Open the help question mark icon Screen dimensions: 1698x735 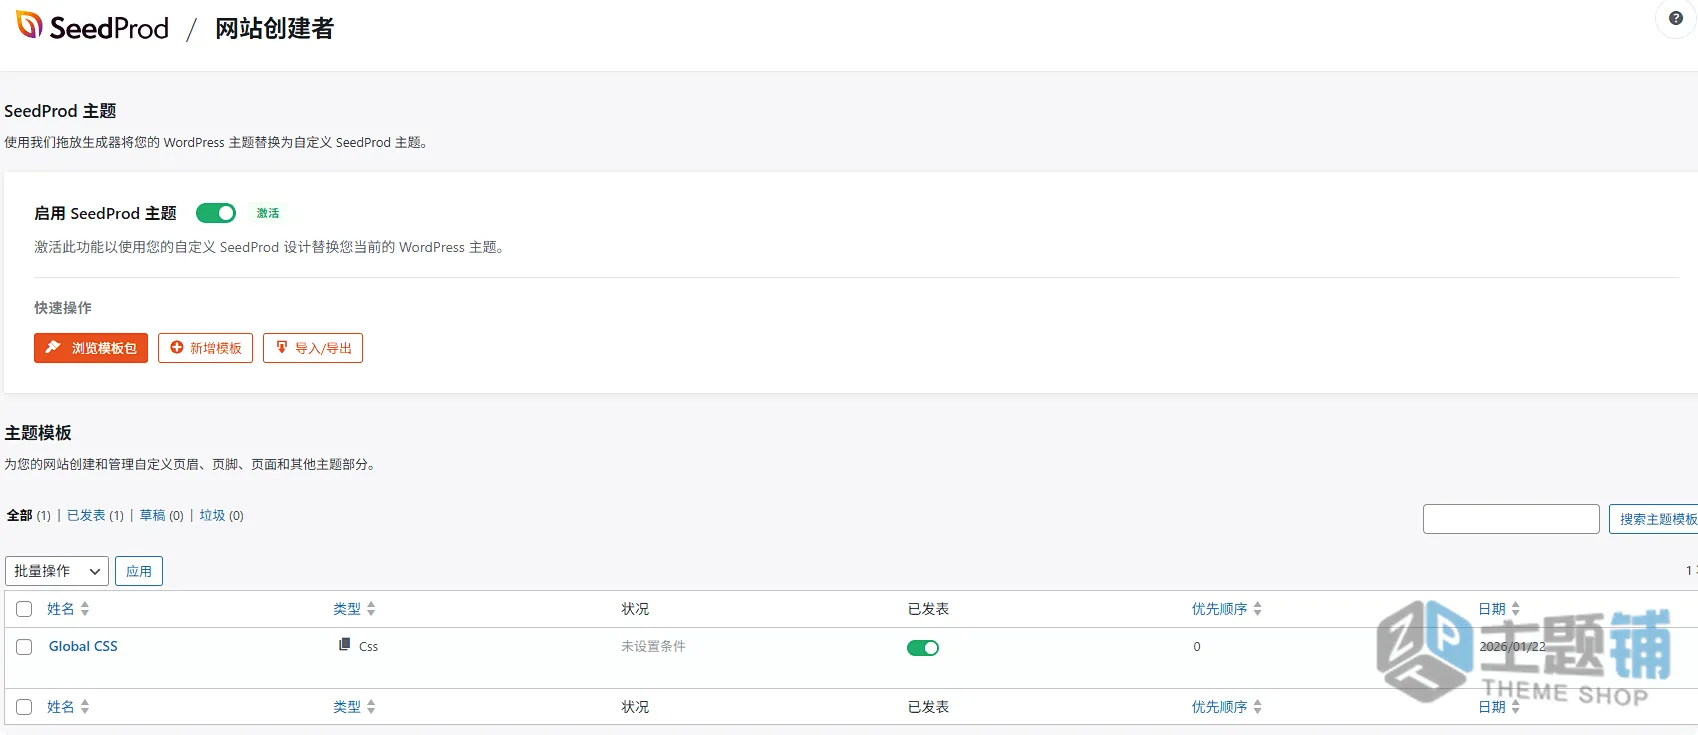1676,18
